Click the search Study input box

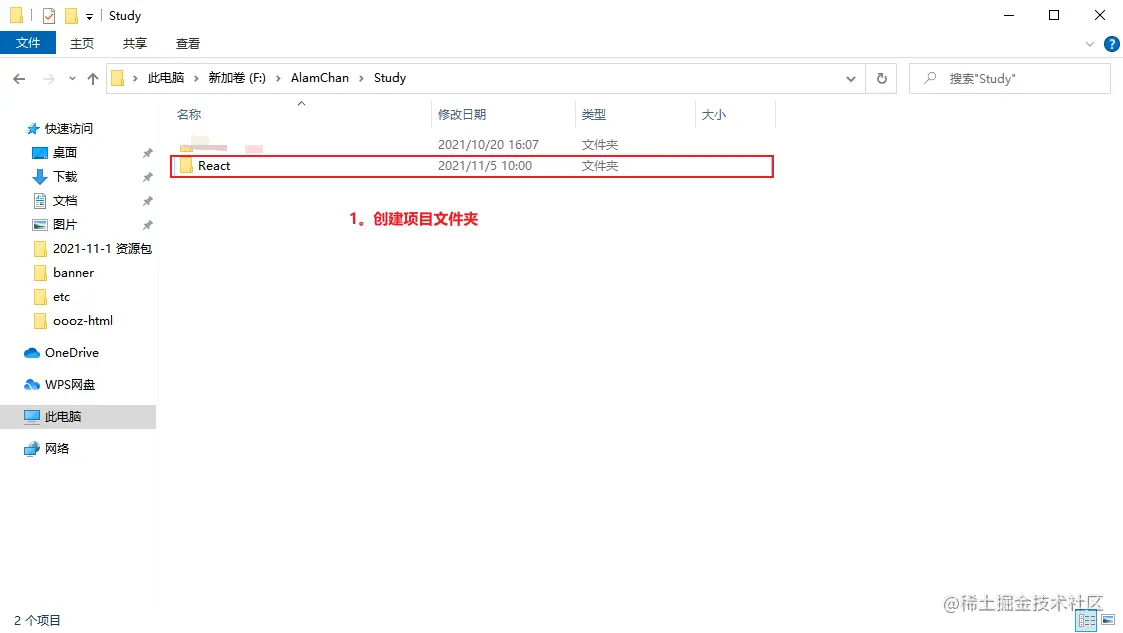[x=1009, y=79]
